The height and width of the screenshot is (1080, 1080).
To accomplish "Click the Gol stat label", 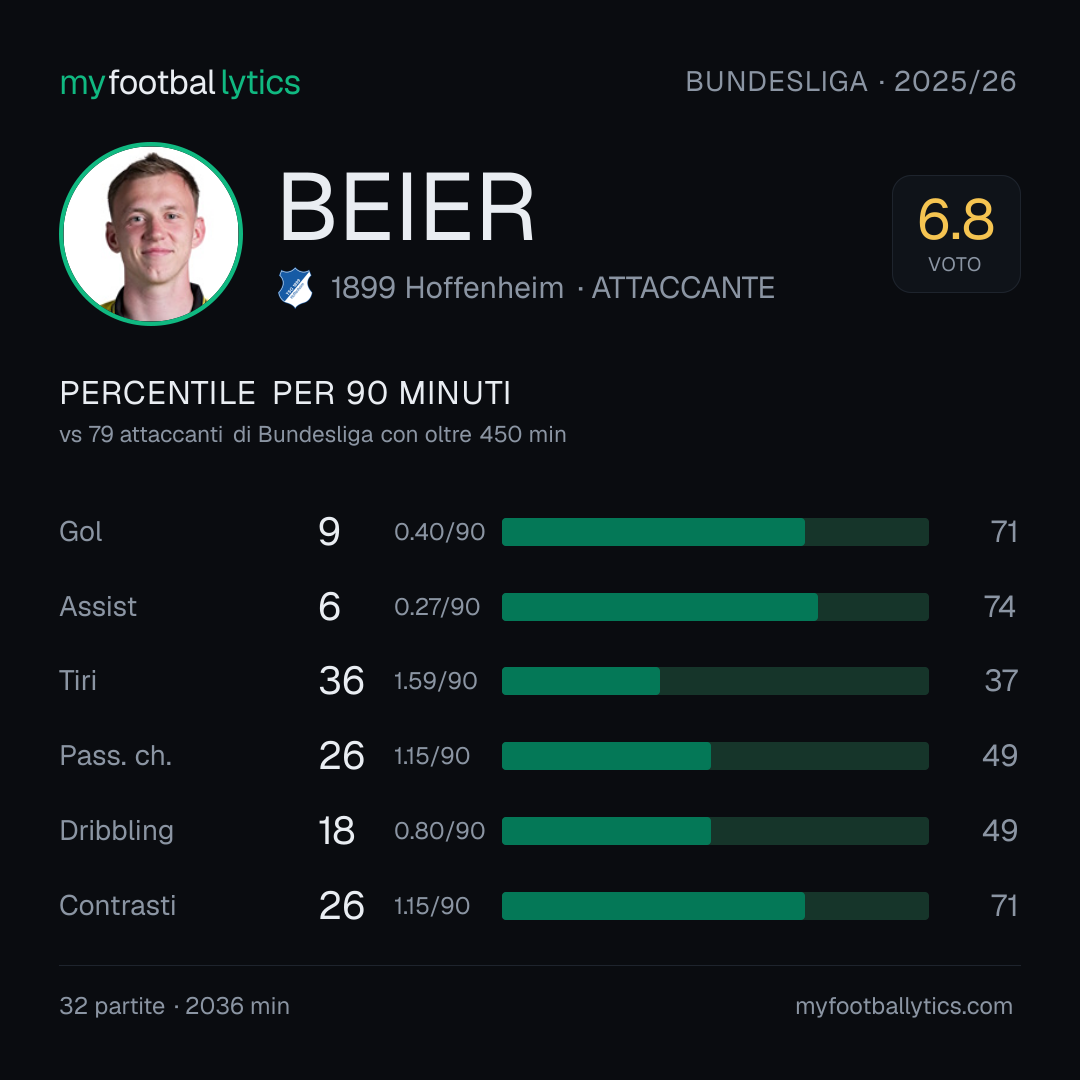I will (x=81, y=532).
